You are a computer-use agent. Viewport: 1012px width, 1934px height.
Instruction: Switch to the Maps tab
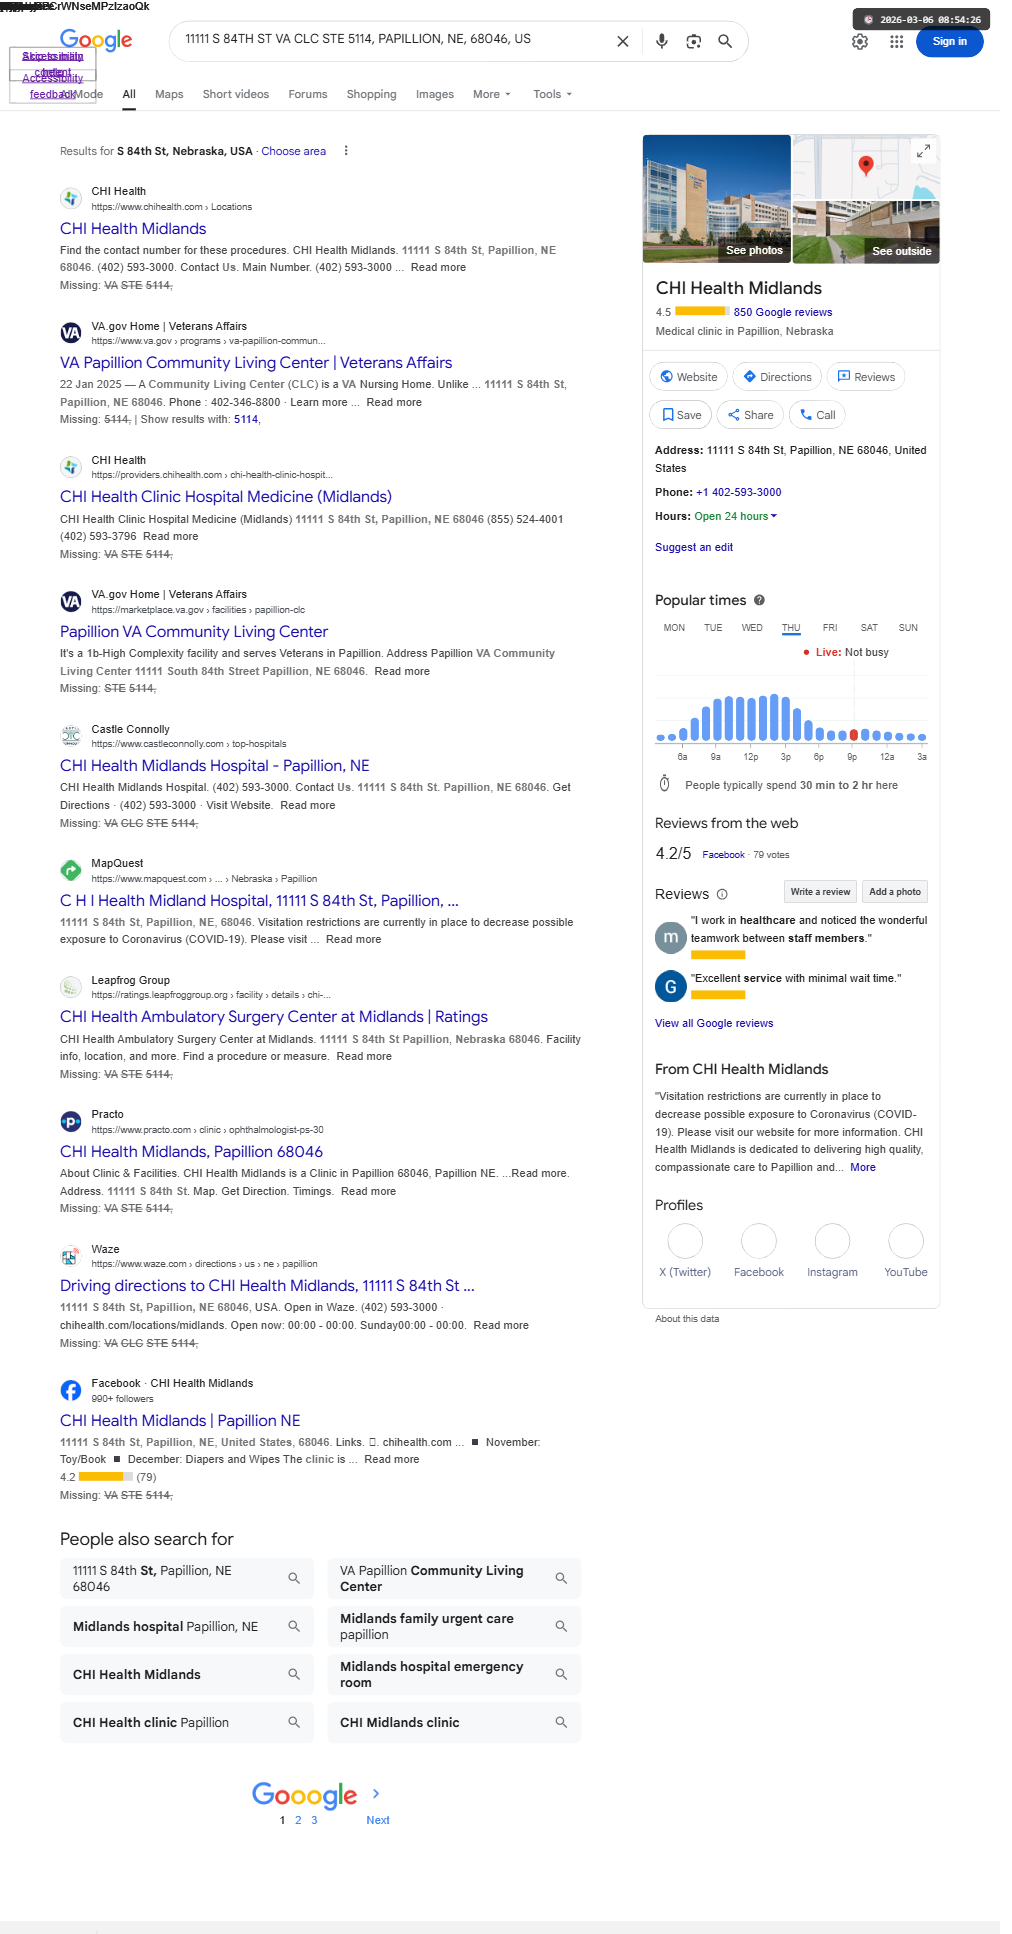click(x=169, y=94)
